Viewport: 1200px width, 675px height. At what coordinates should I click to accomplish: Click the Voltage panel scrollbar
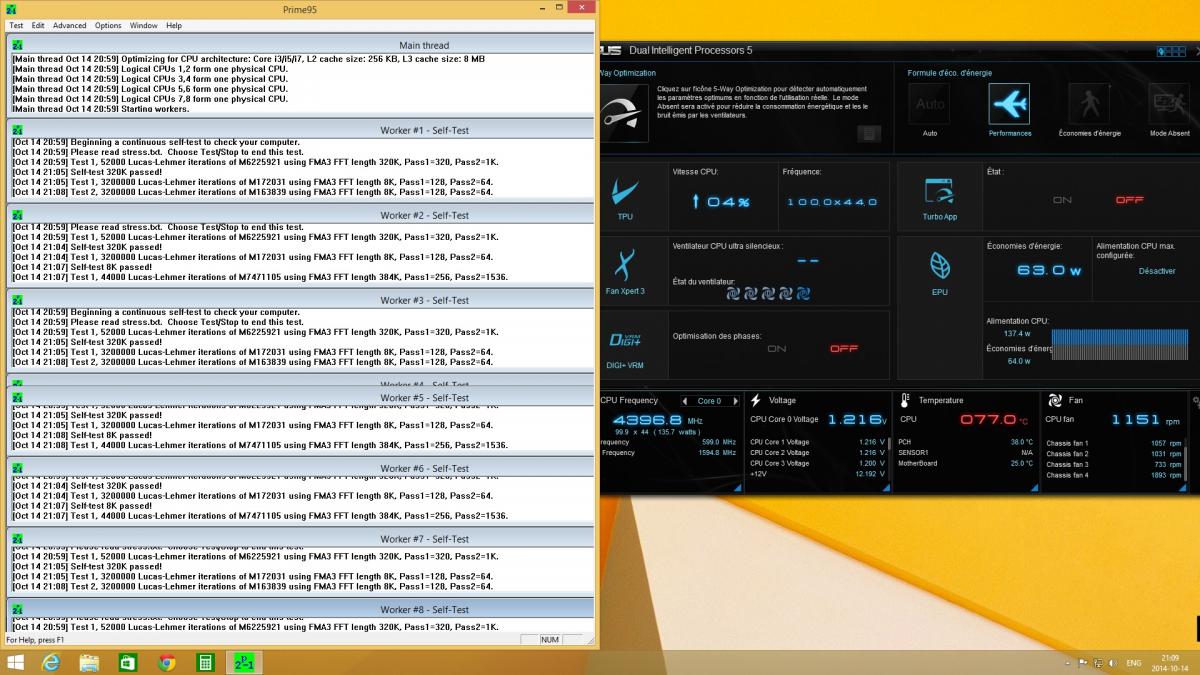coord(889,458)
